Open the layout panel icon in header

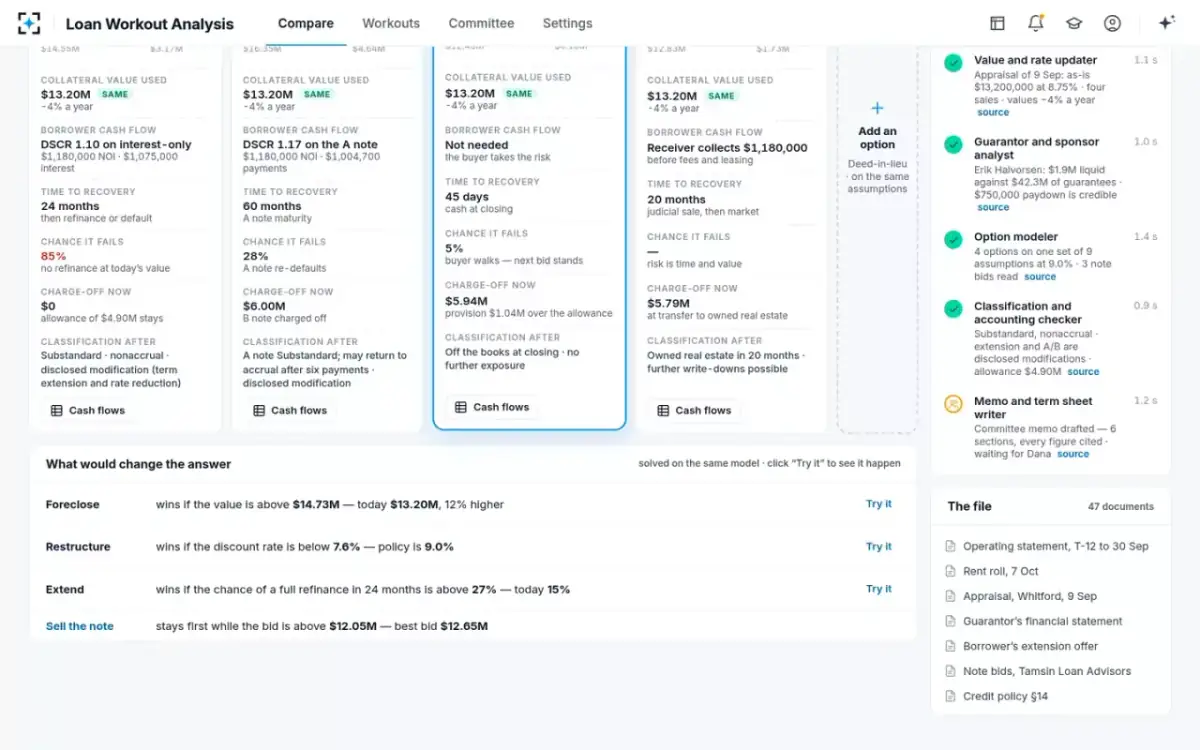point(997,23)
